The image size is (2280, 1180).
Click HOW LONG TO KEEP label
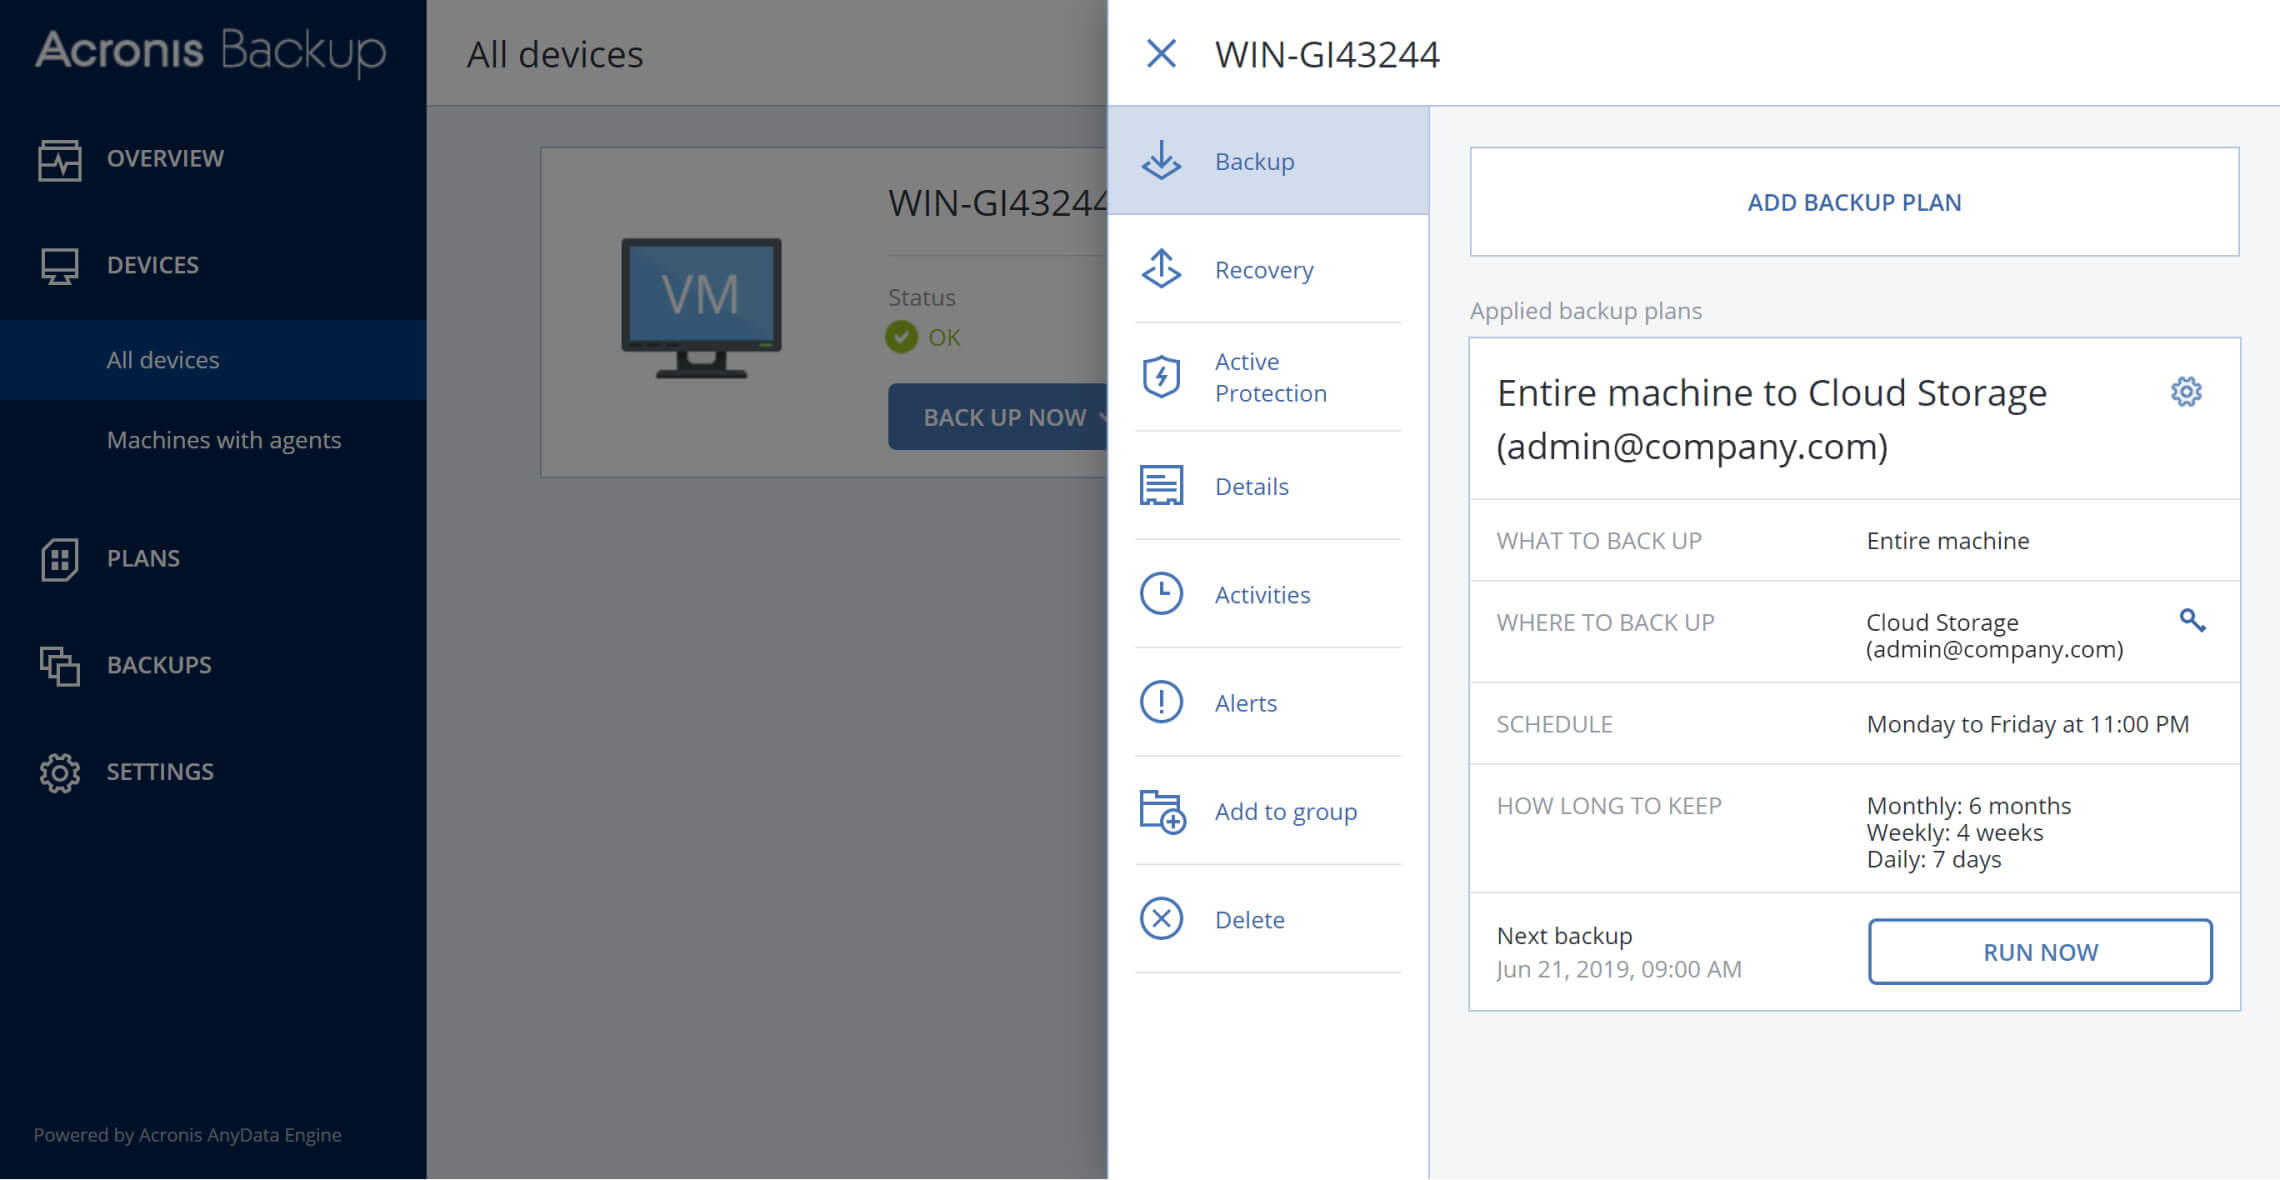point(1609,806)
